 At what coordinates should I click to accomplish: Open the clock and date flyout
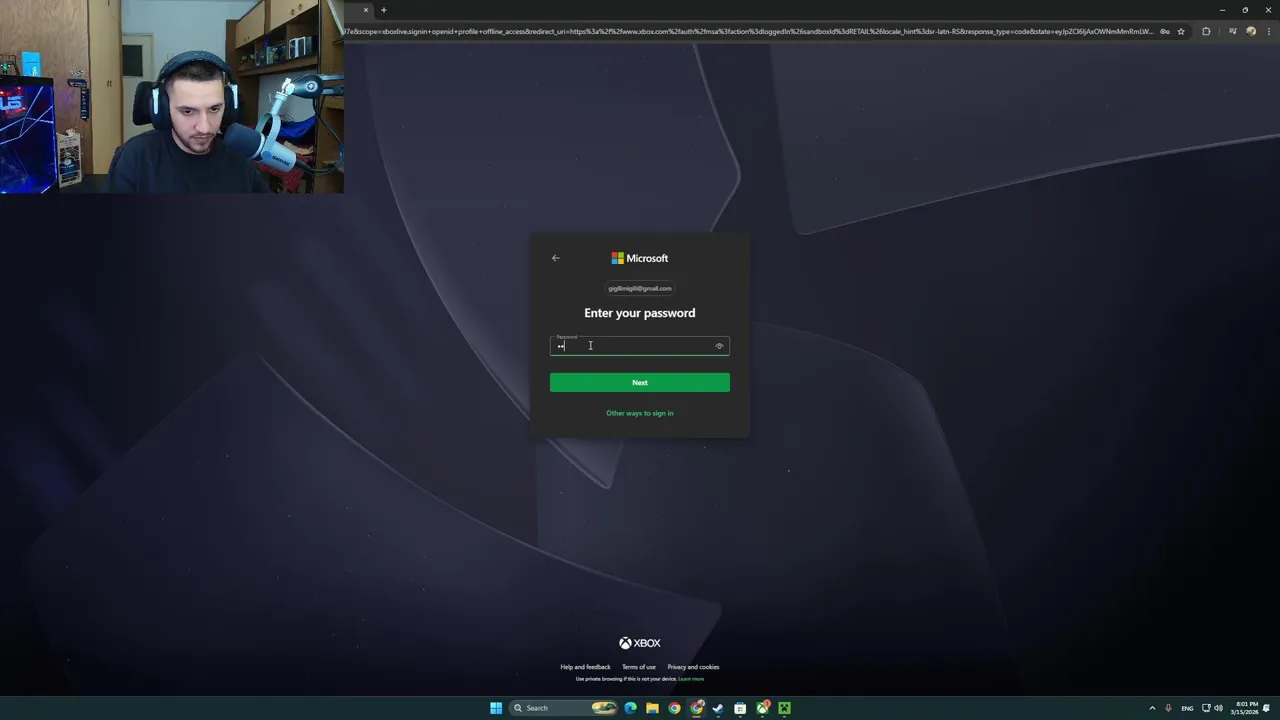(x=1246, y=708)
